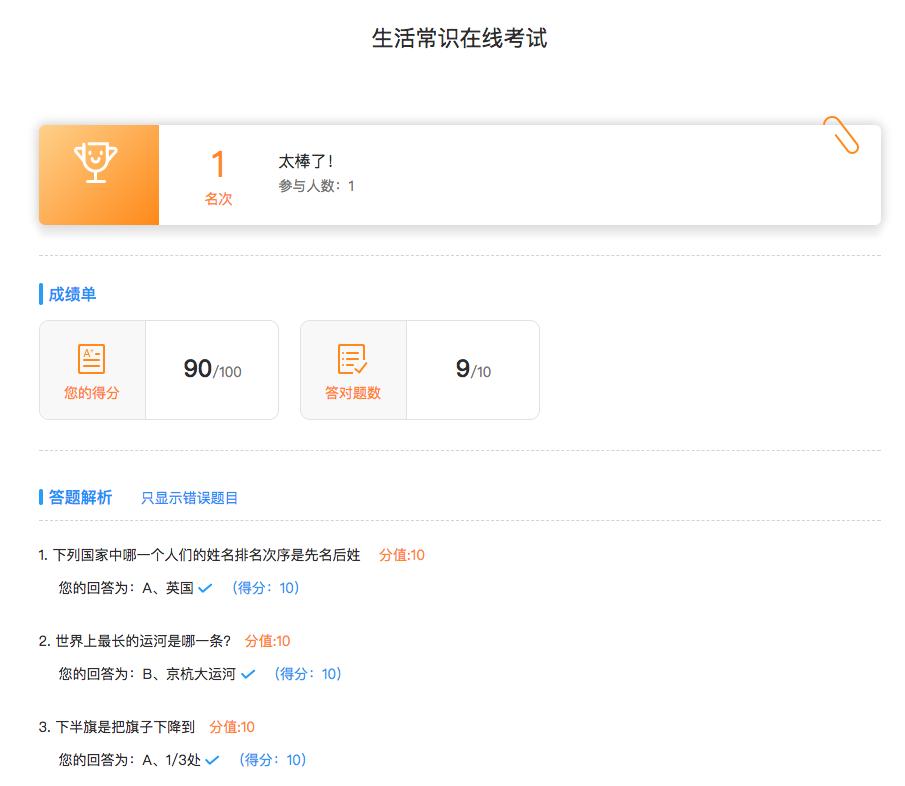The height and width of the screenshot is (786, 905).
Task: Click the 得分: 10 label of question 1
Action: pyautogui.click(x=265, y=588)
